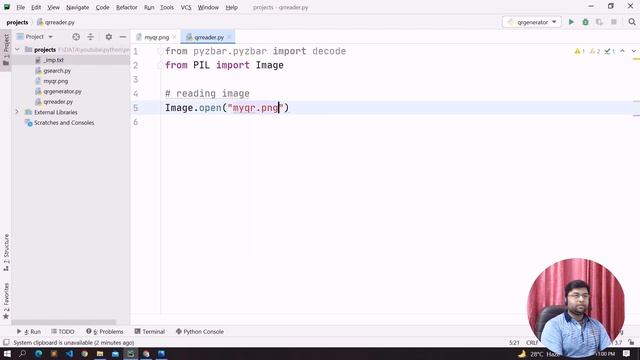Open the Python Console tool window
This screenshot has width=640, height=360.
[x=200, y=331]
